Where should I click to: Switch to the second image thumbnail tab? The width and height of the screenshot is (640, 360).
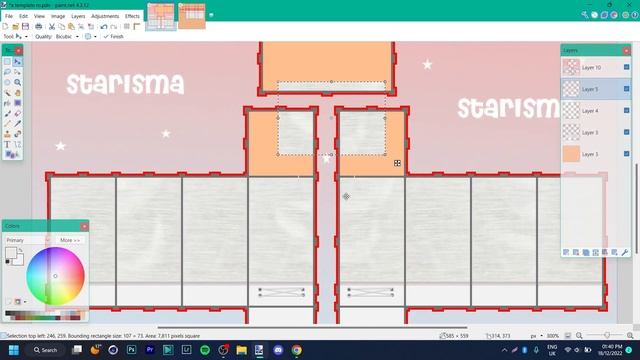point(192,16)
